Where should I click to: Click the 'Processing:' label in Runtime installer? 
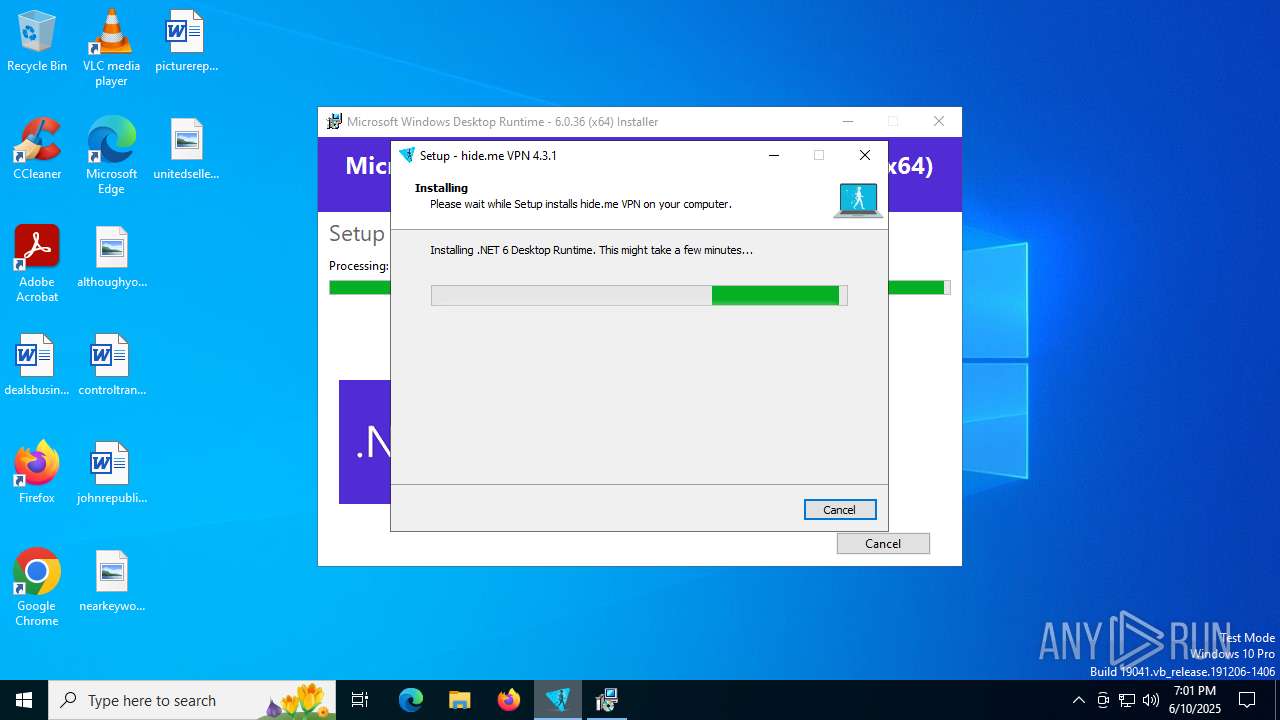pos(359,266)
